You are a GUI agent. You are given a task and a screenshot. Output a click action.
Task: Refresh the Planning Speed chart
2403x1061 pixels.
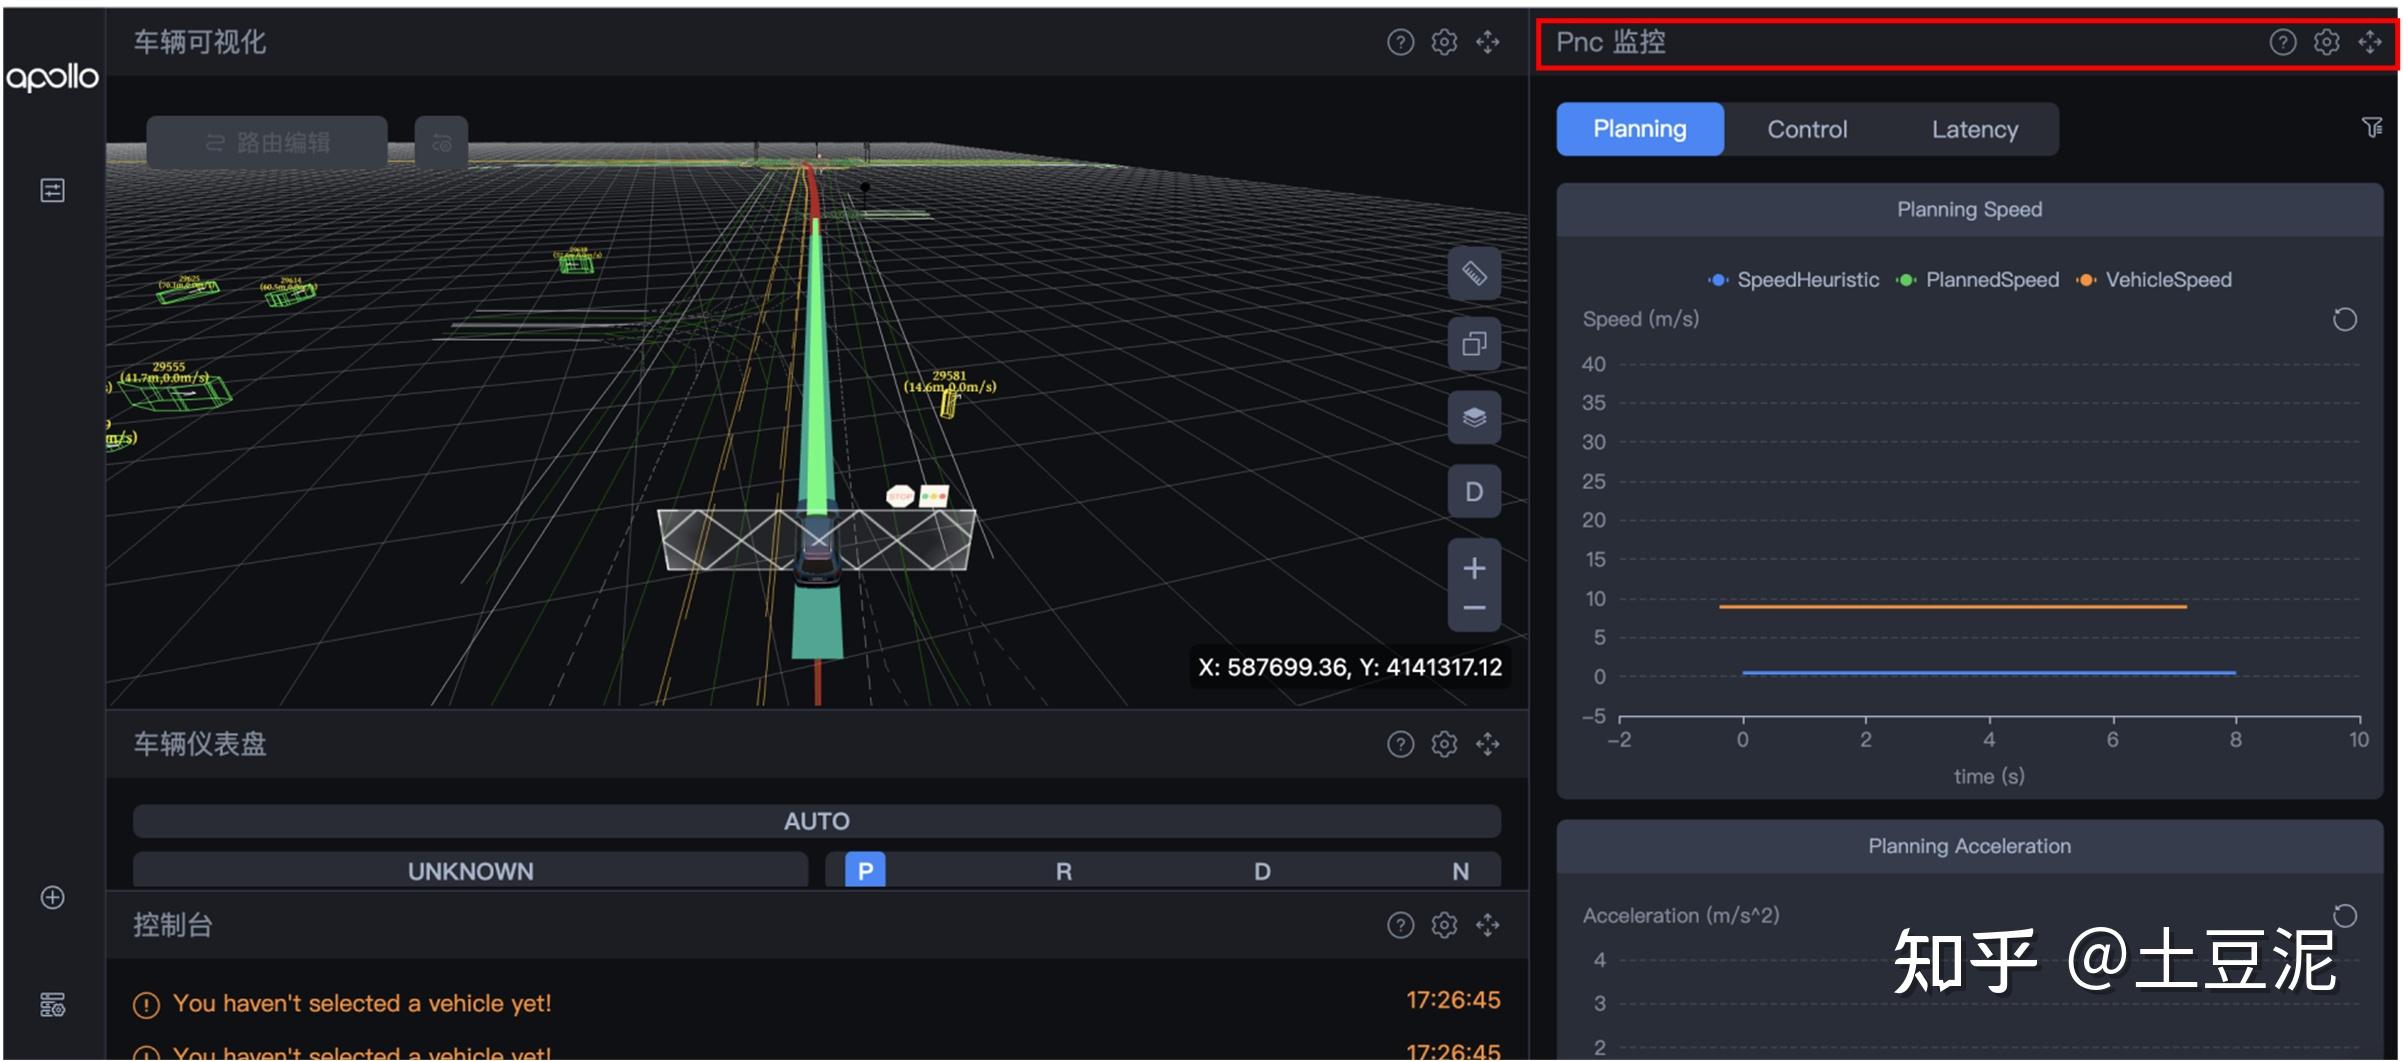point(2344,320)
